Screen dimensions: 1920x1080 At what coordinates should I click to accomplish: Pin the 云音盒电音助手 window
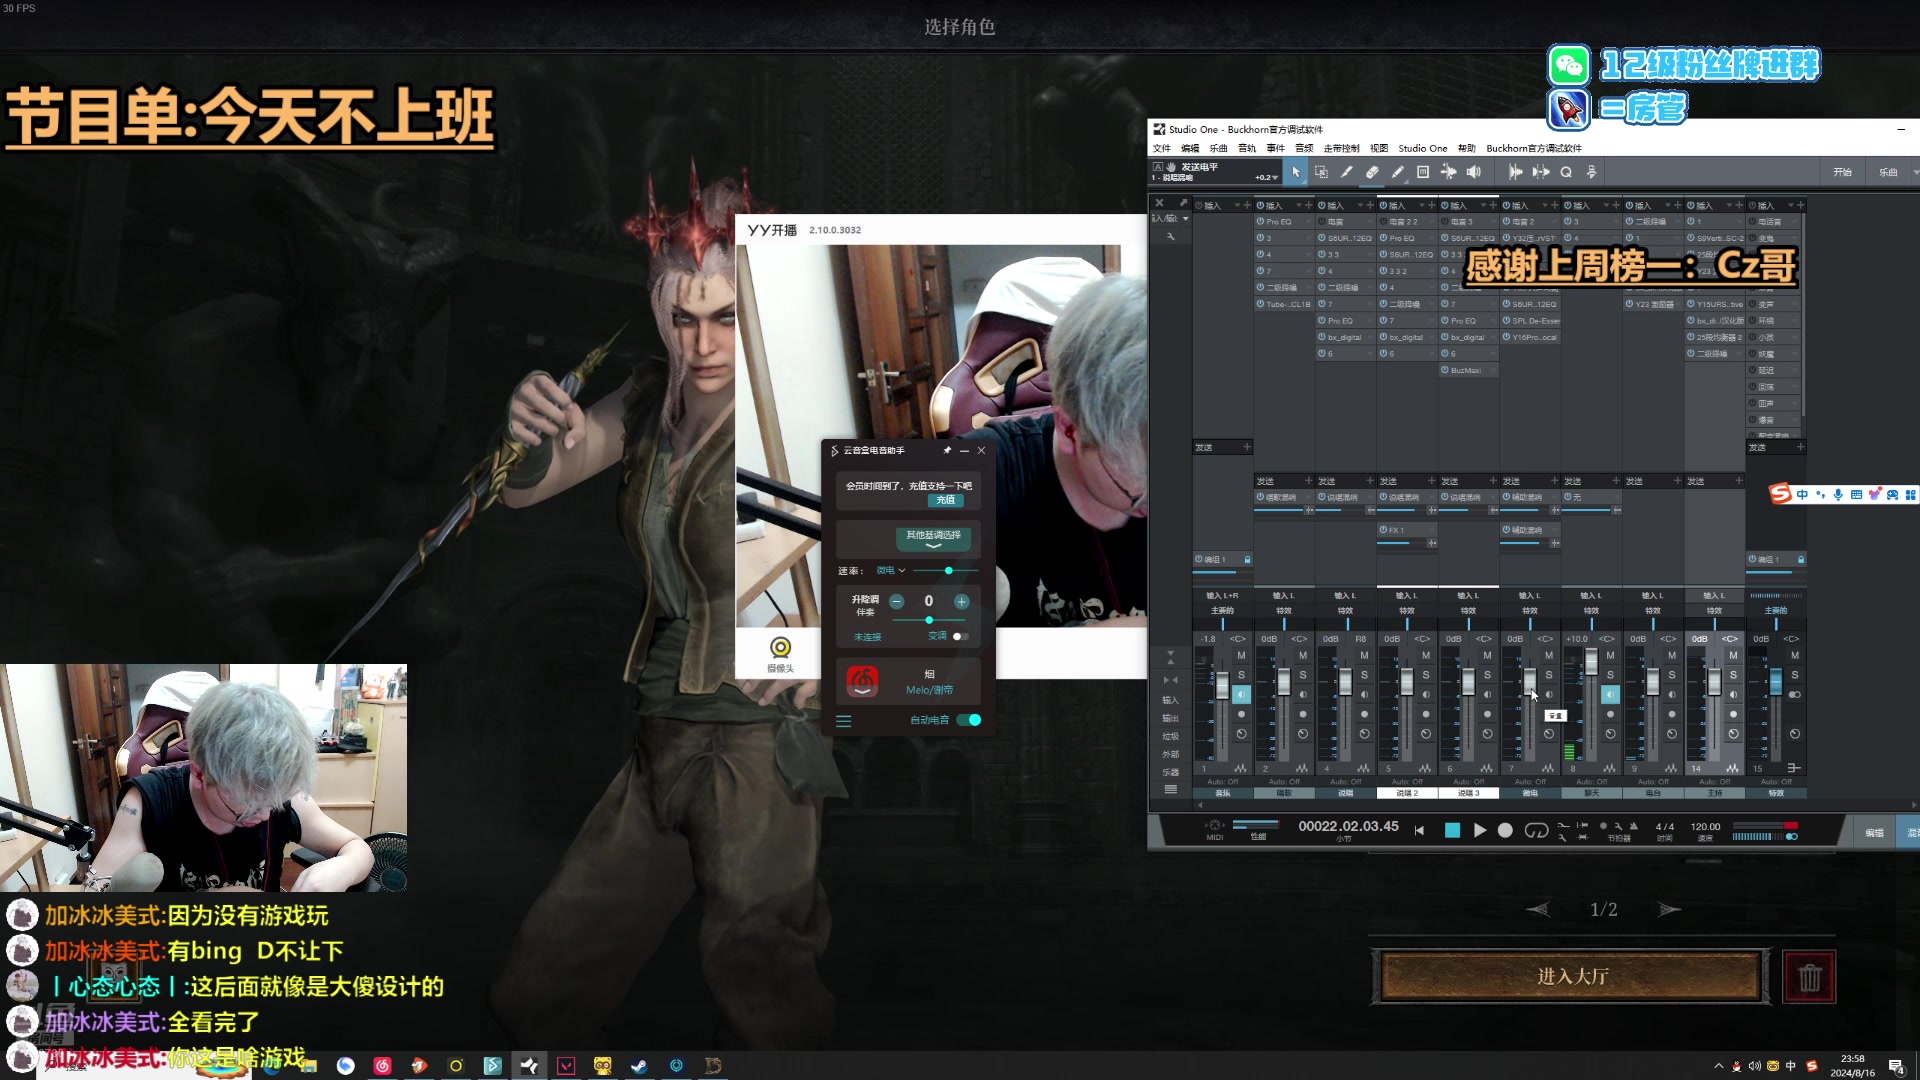click(x=947, y=450)
